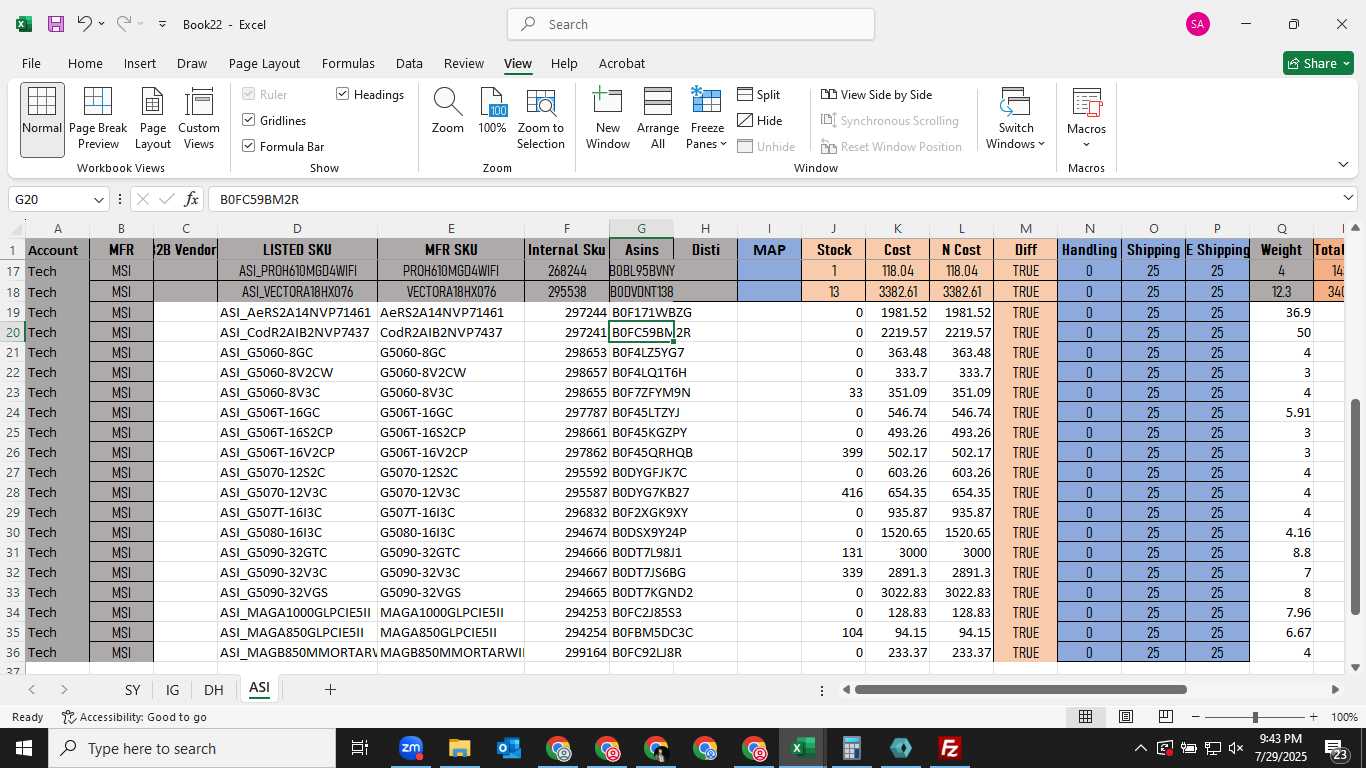Switch to the Data ribbon tab
This screenshot has width=1366, height=768.
pos(409,63)
